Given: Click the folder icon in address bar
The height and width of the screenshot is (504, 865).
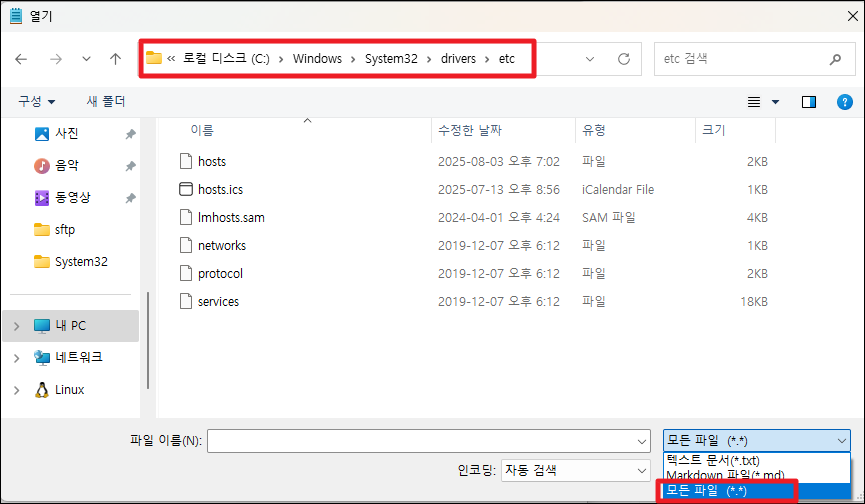Looking at the screenshot, I should [x=154, y=58].
